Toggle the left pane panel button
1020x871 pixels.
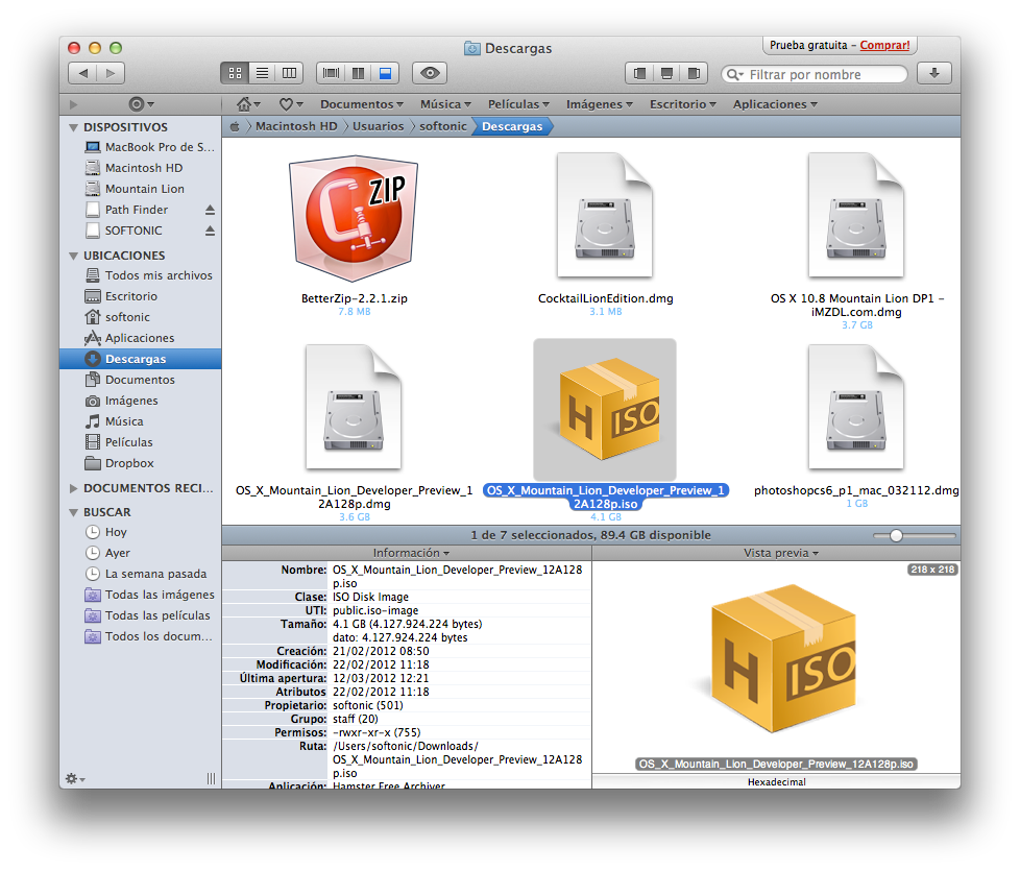coord(640,73)
